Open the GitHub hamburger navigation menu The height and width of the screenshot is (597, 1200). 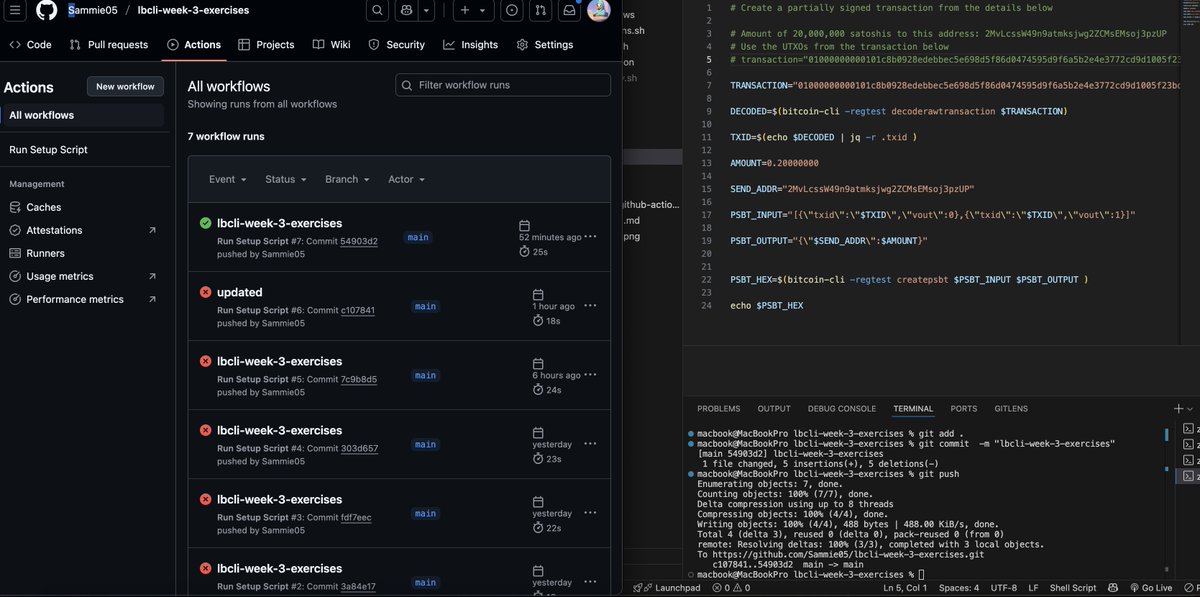click(x=15, y=10)
